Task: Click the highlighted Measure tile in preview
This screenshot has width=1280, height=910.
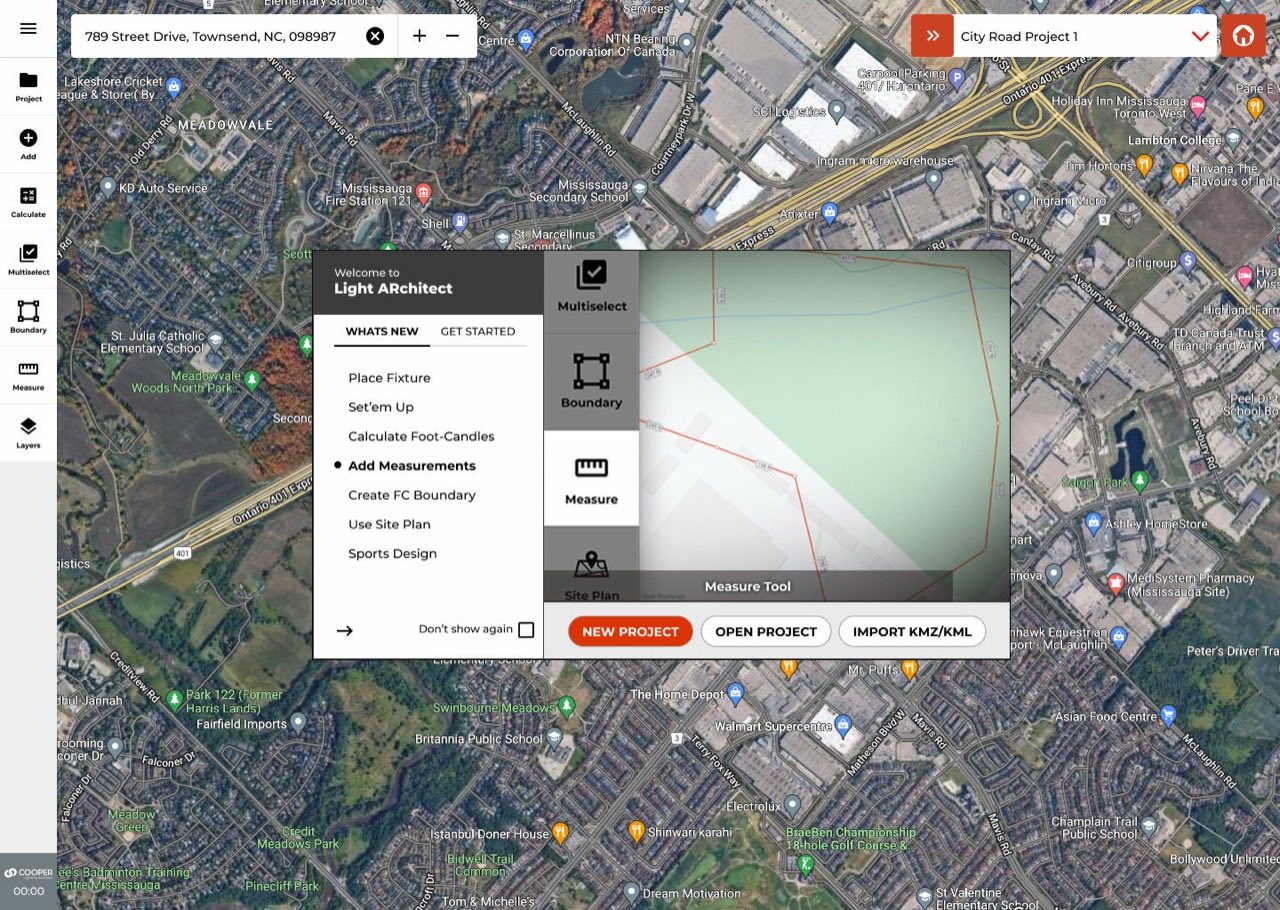Action: [x=591, y=479]
